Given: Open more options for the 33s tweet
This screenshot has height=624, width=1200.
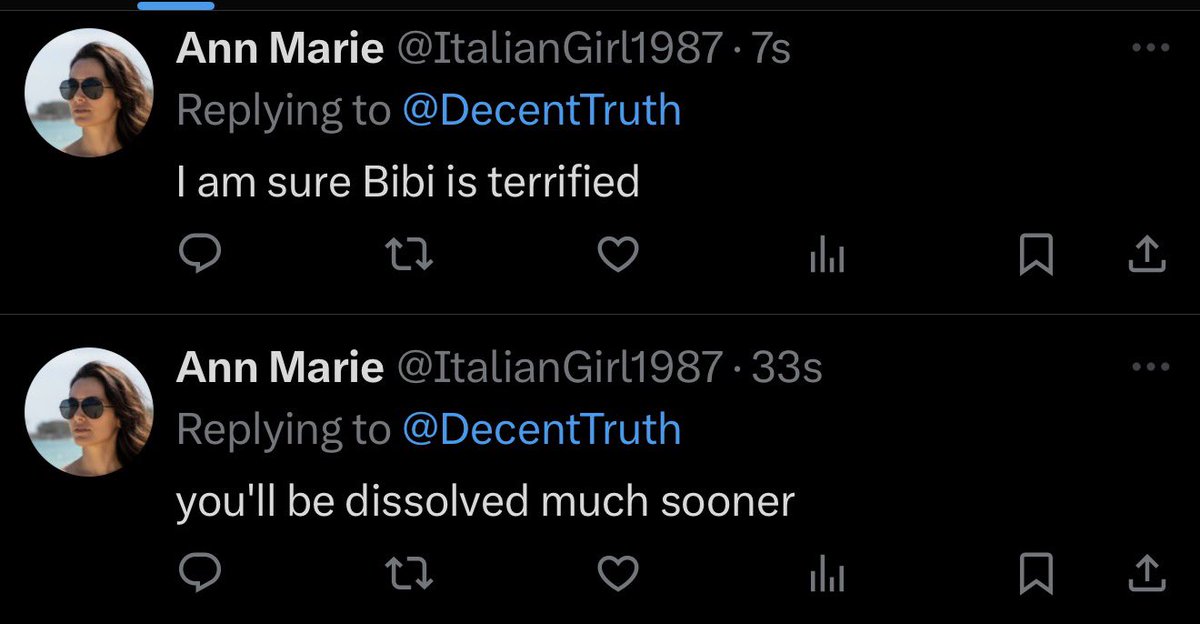Looking at the screenshot, I should coord(1149,366).
